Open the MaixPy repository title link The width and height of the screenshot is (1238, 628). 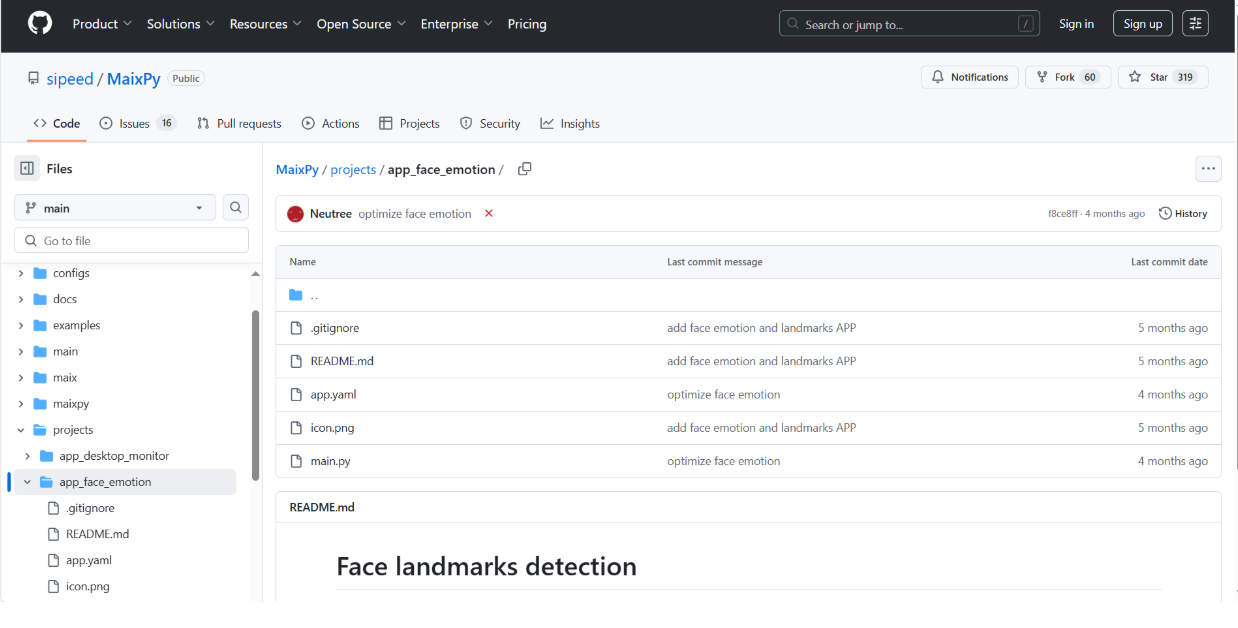tap(134, 79)
